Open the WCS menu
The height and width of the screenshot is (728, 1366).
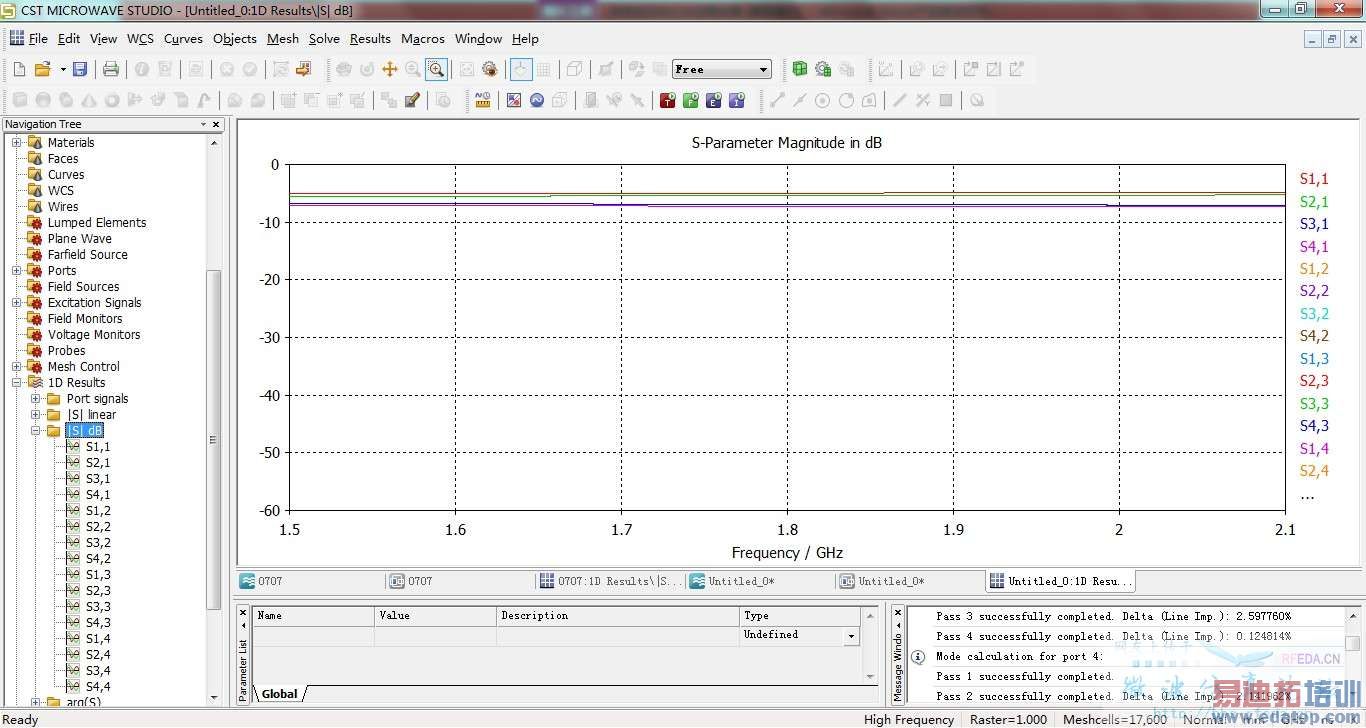140,39
